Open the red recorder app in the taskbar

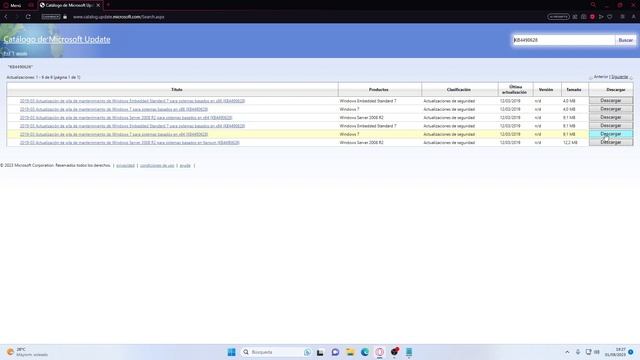tap(394, 352)
